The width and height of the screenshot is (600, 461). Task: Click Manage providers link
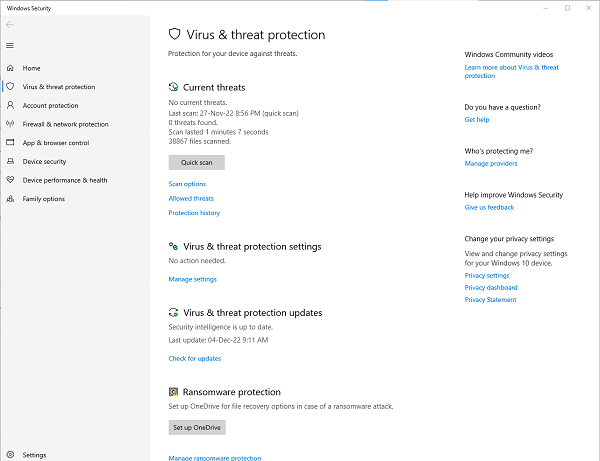click(491, 163)
